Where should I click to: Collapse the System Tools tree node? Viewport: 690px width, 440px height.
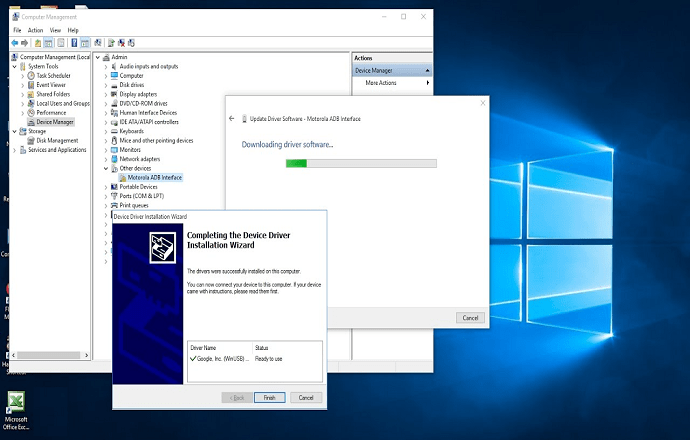pyautogui.click(x=15, y=66)
